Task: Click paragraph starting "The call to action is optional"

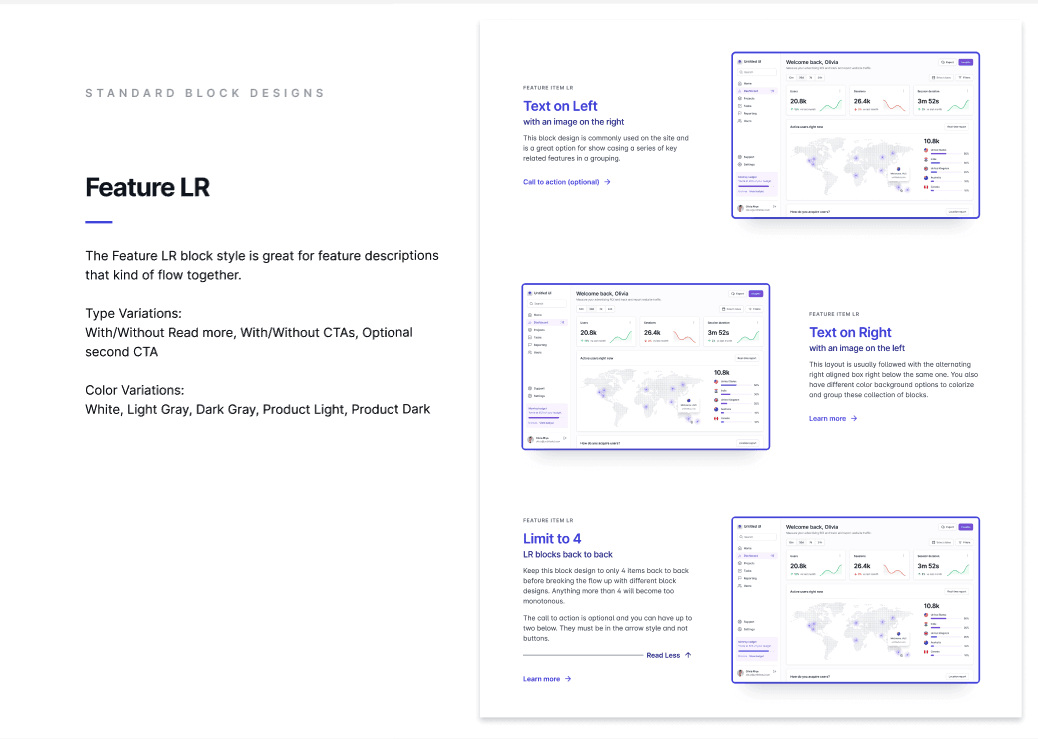Action: pyautogui.click(x=608, y=628)
